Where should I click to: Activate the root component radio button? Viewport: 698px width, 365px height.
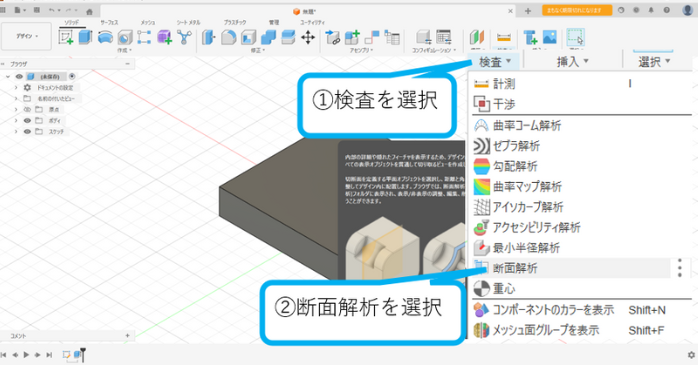point(72,77)
